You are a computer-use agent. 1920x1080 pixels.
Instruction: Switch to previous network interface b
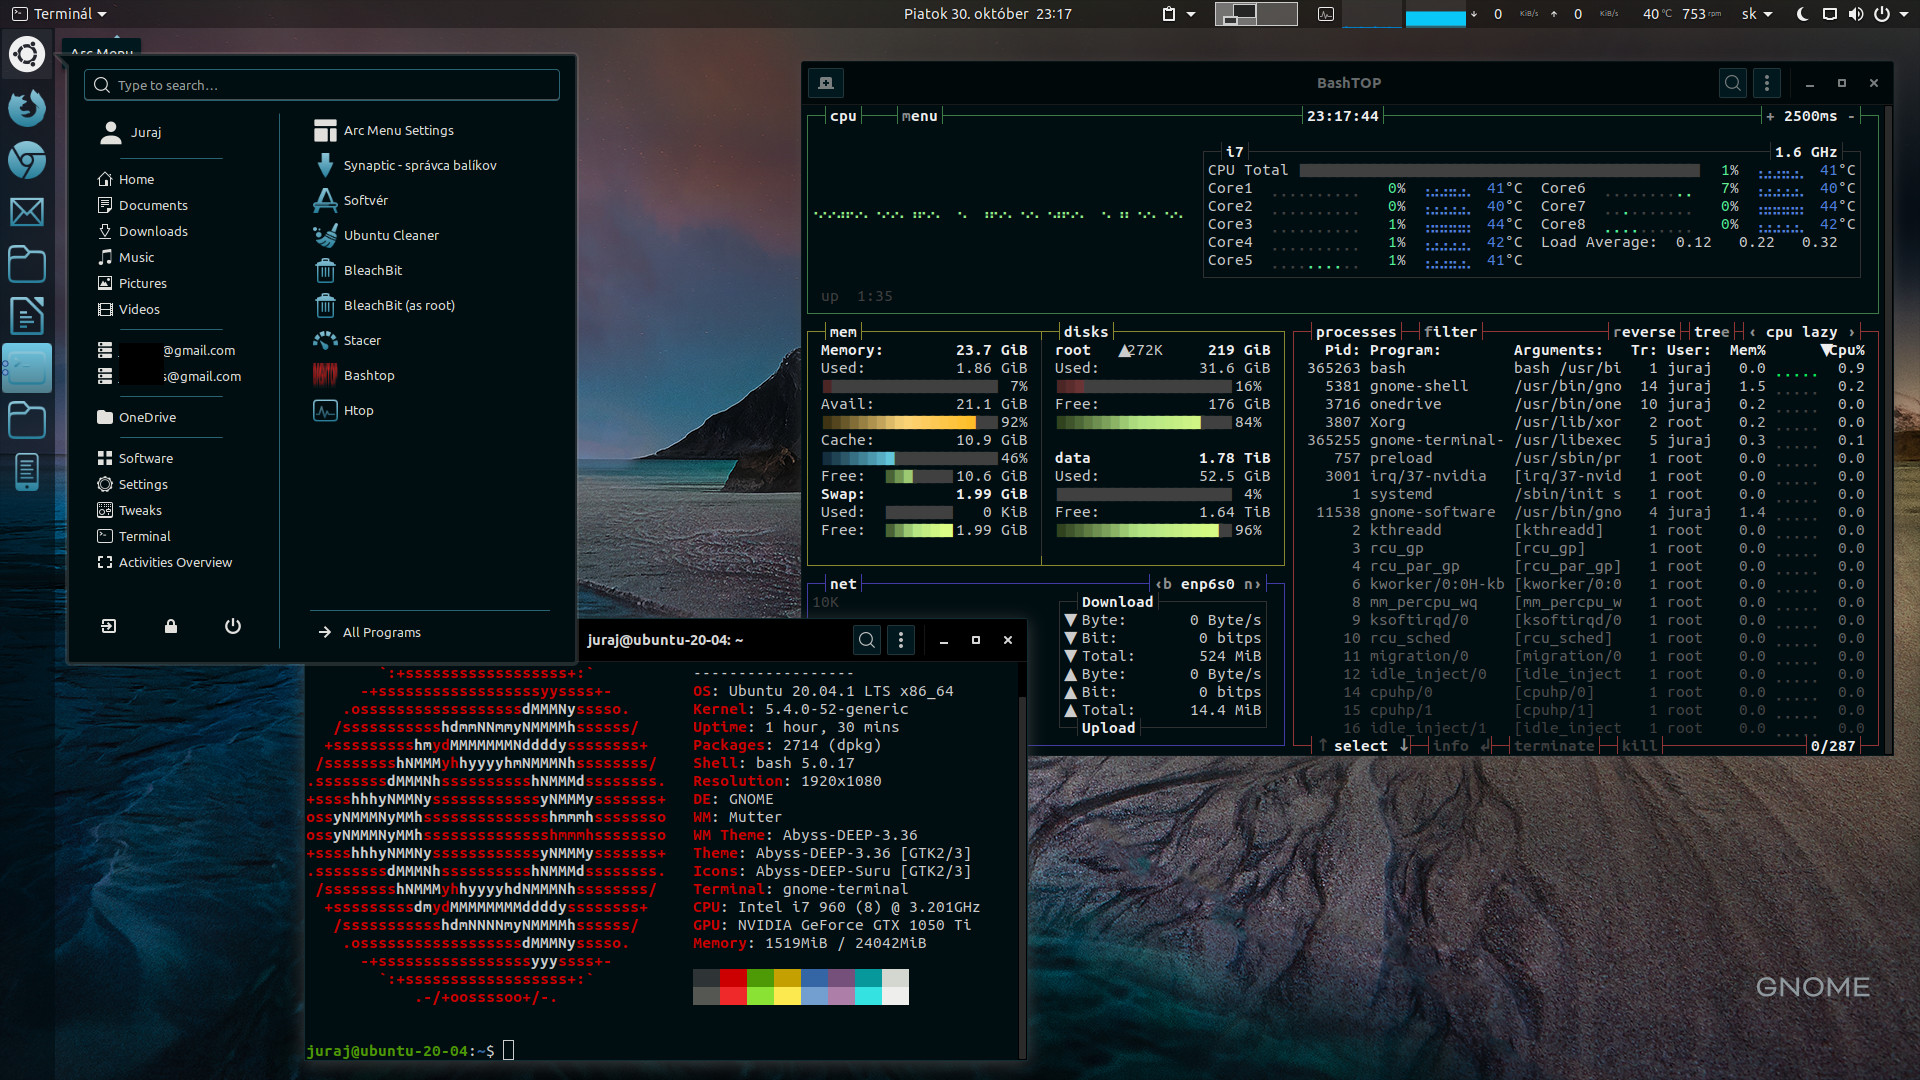(x=1164, y=584)
